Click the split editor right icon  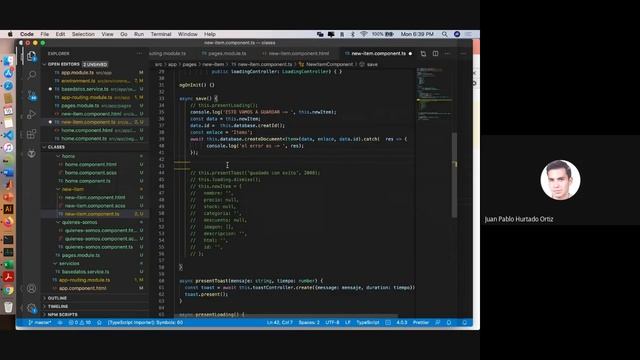tap(436, 53)
